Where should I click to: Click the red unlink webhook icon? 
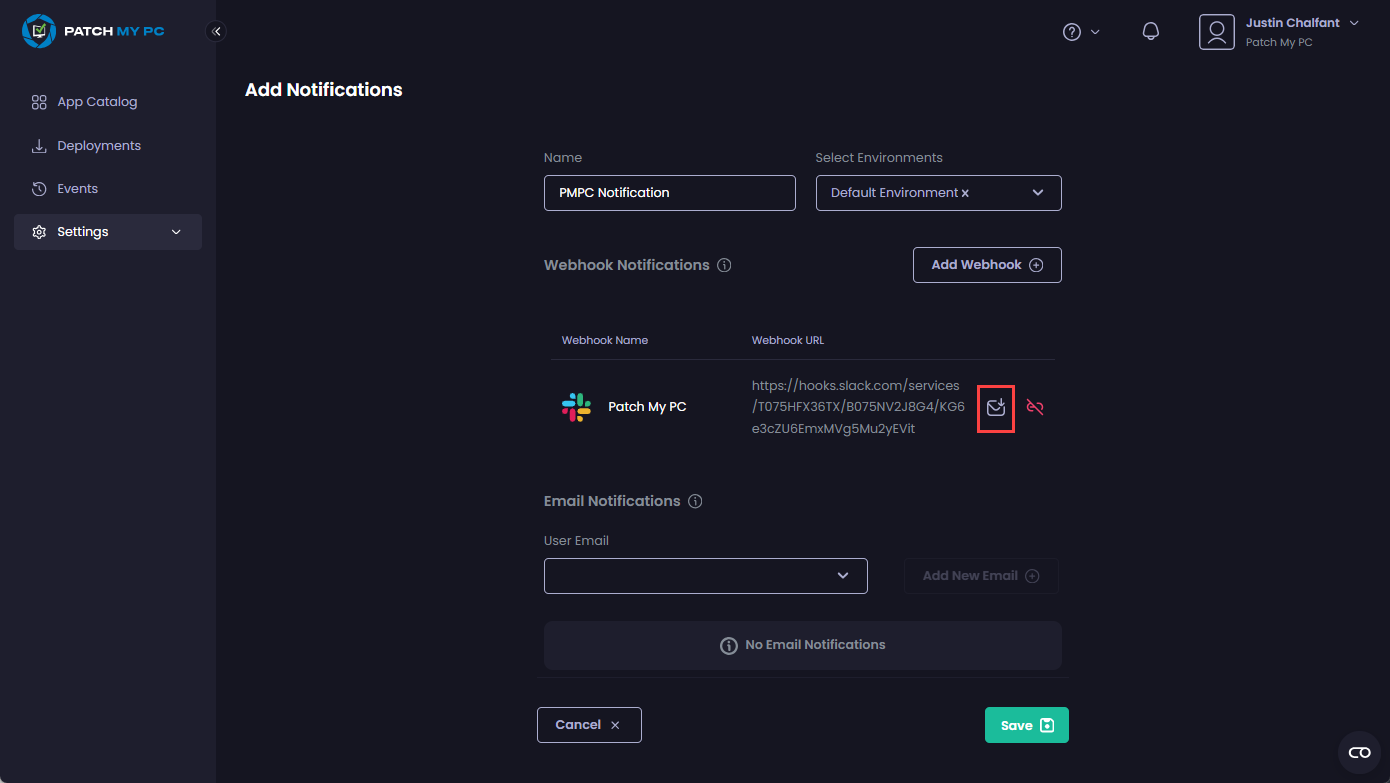[x=1035, y=408]
